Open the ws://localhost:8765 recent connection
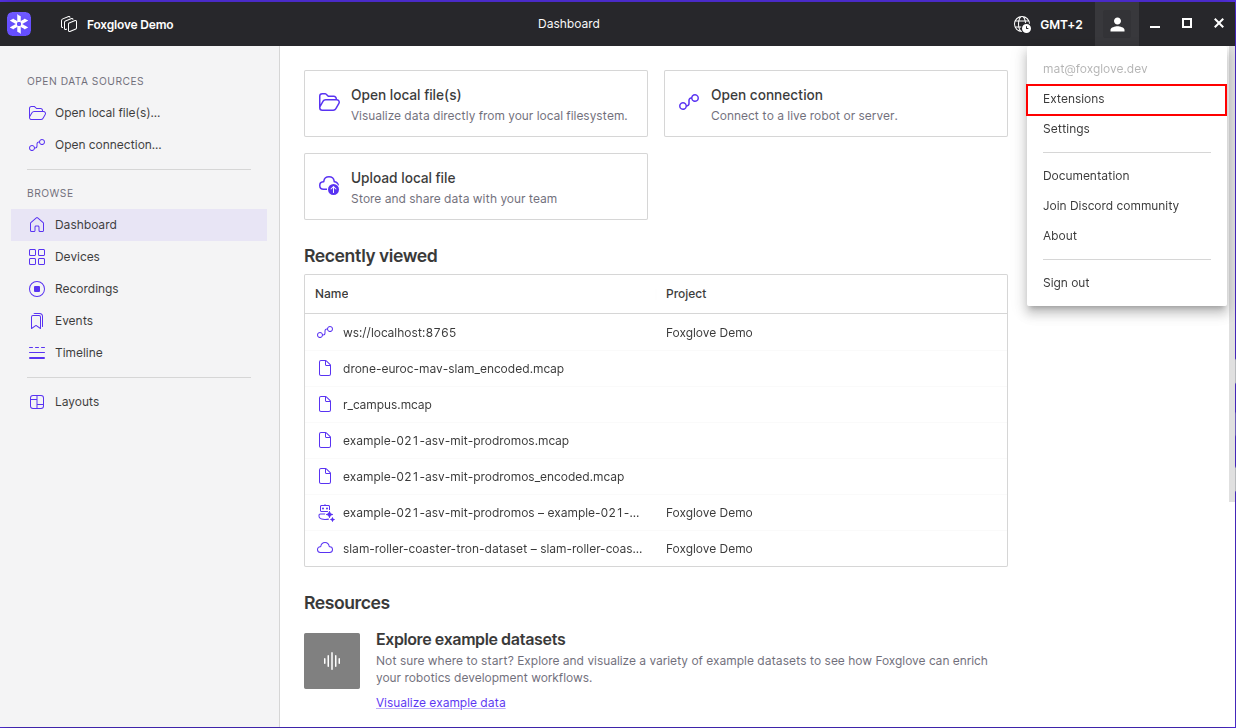Viewport: 1236px width, 728px height. click(x=399, y=333)
